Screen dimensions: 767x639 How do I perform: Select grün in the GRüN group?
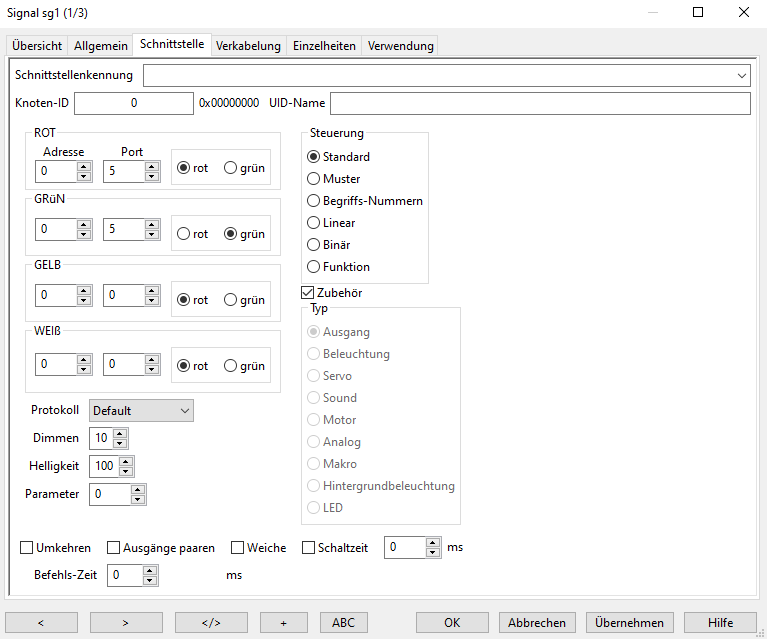click(244, 234)
